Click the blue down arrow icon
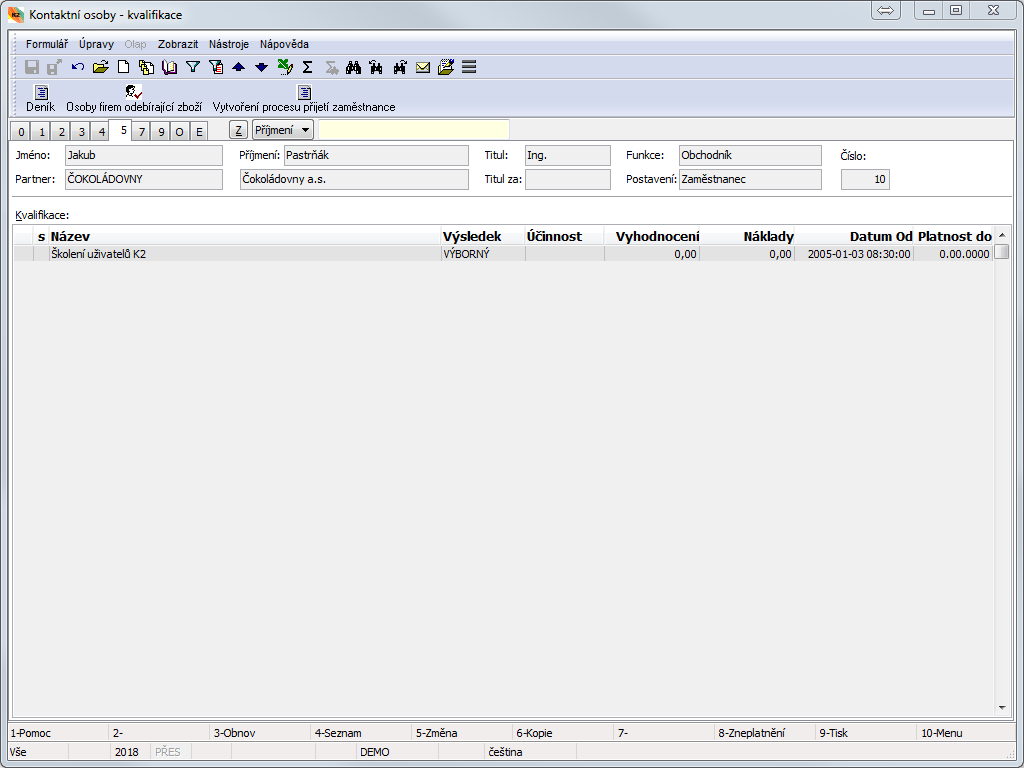Screen dimensions: 1024x768 click(261, 67)
